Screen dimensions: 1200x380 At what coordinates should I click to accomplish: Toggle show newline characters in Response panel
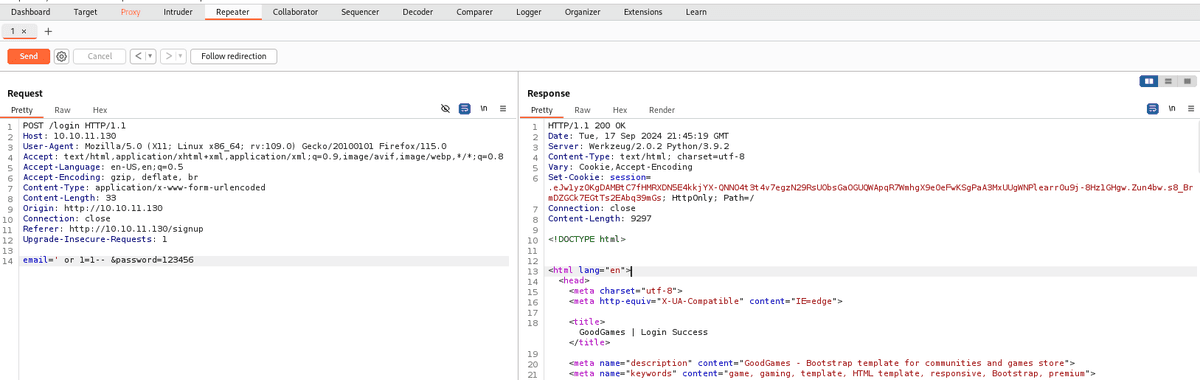tap(1172, 109)
